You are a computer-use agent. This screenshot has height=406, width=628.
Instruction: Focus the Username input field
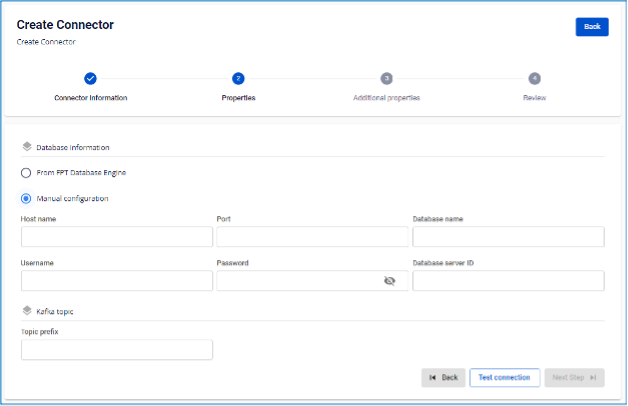click(117, 281)
